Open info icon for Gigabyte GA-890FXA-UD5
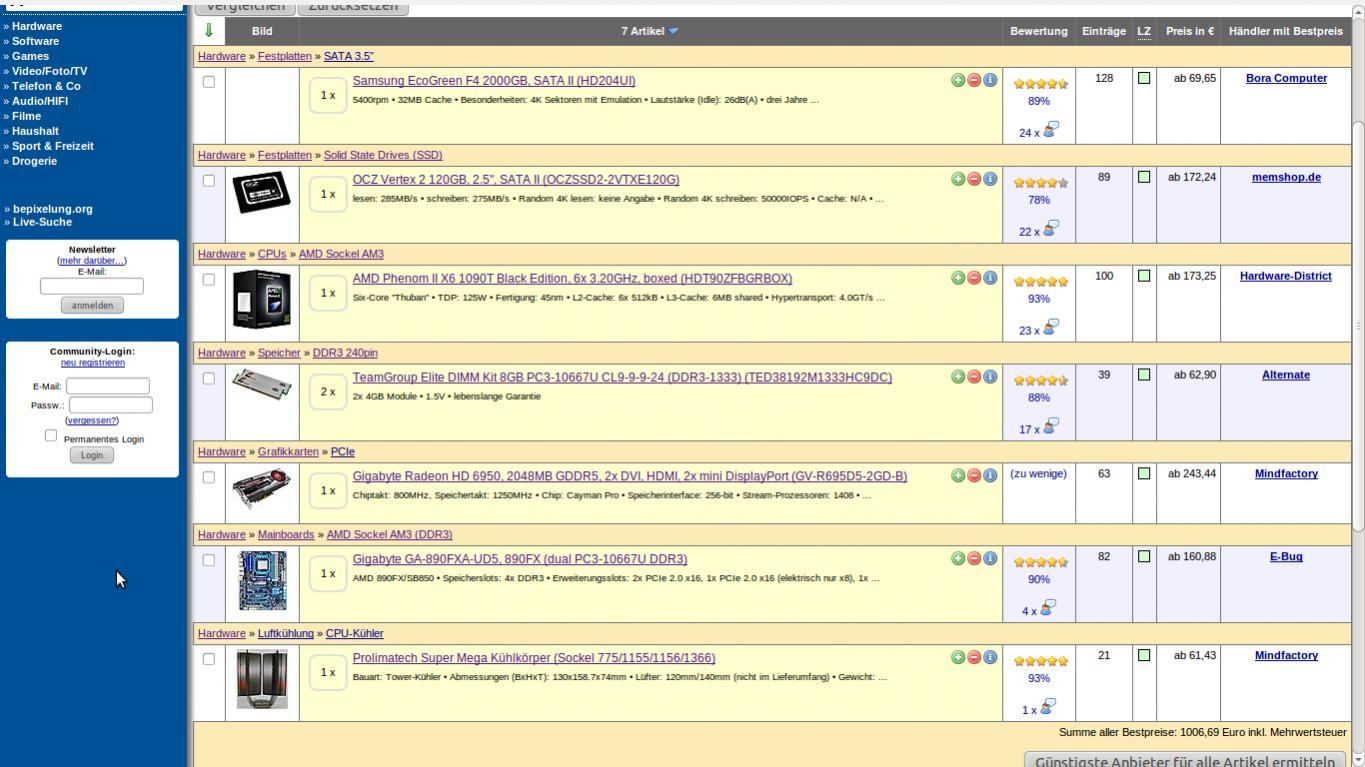 coord(990,559)
